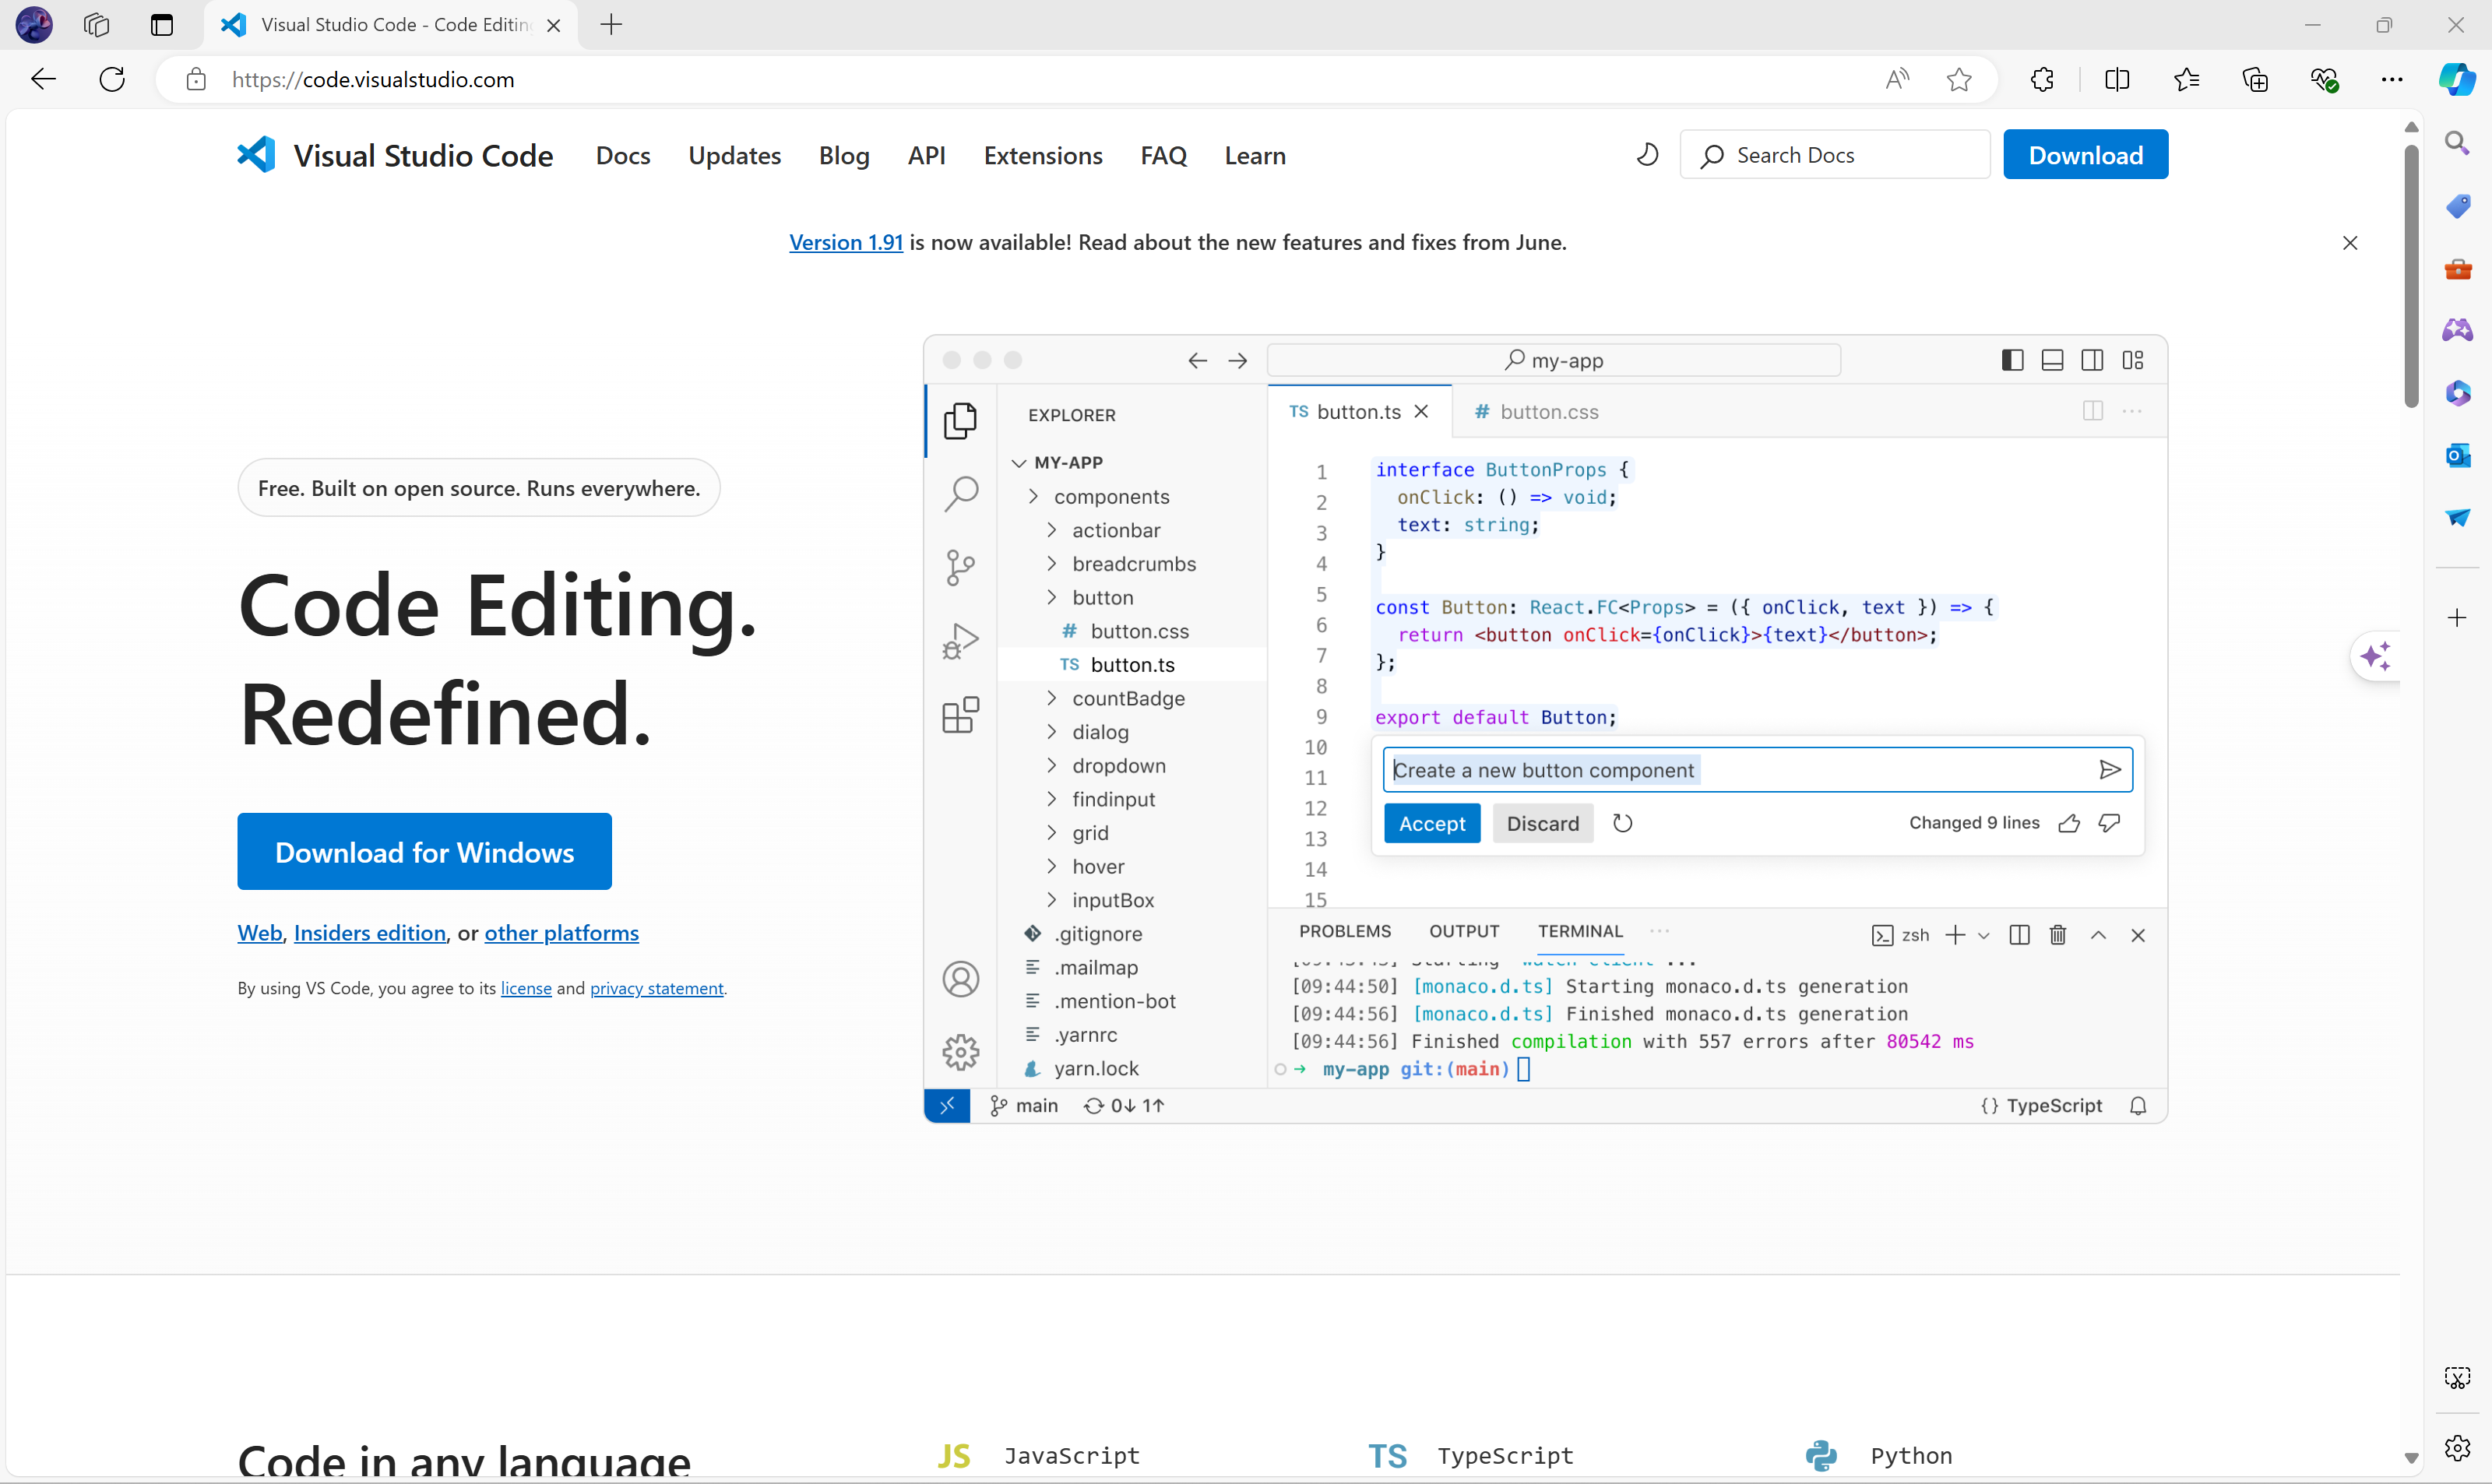
Task: Switch to the OUTPUT panel tab
Action: point(1464,931)
